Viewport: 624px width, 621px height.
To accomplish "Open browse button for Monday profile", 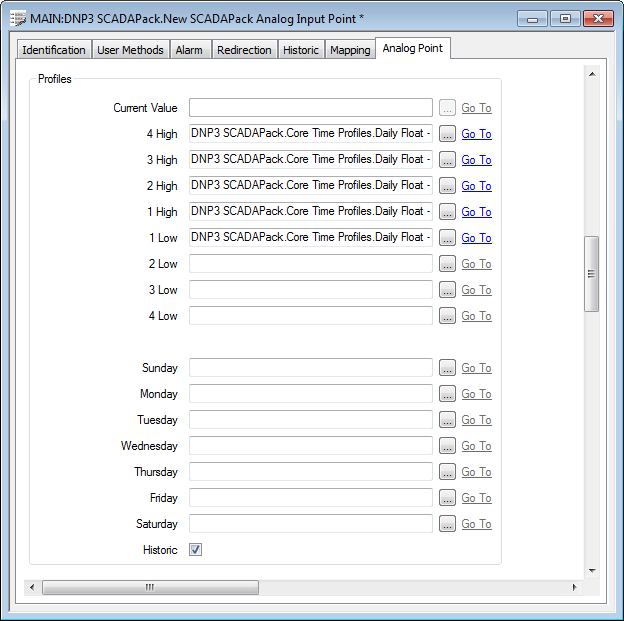I will pyautogui.click(x=447, y=394).
